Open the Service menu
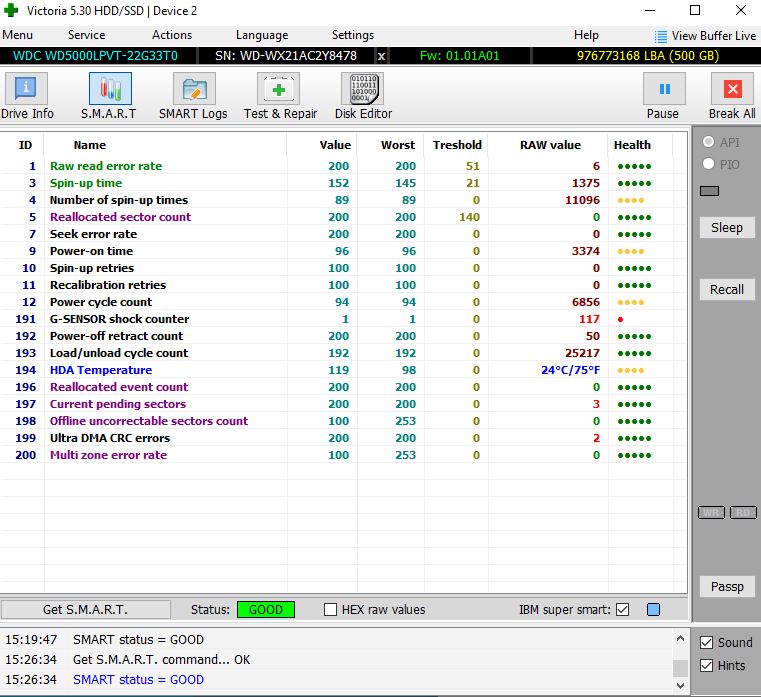 coord(86,35)
